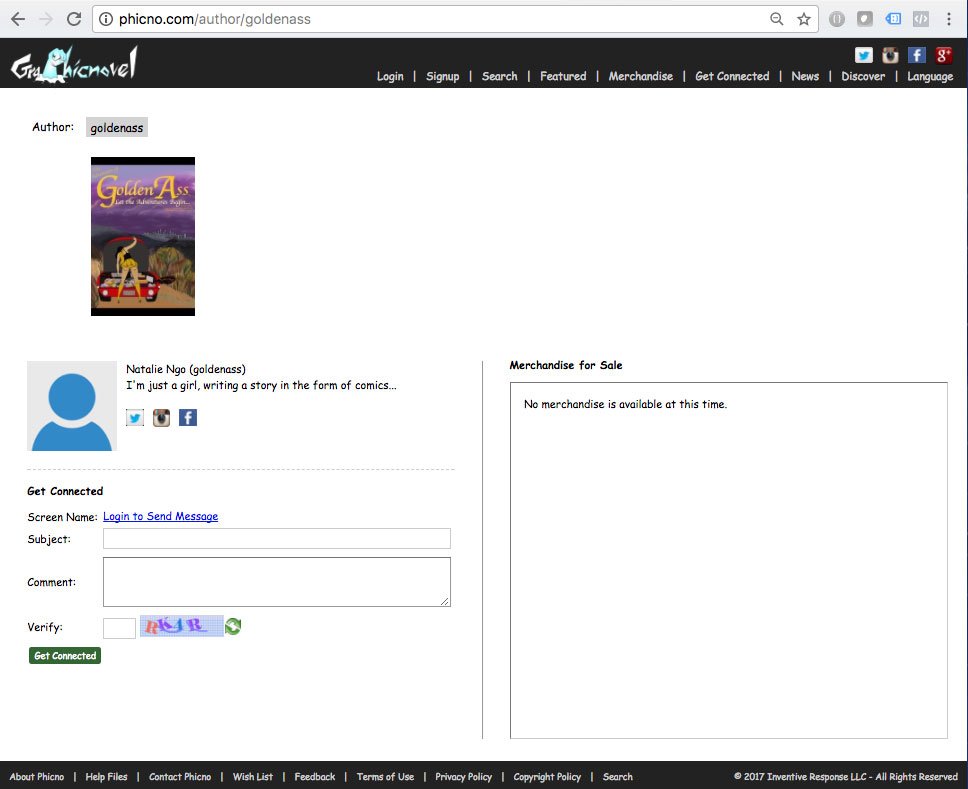
Task: Click the 'Get Connected' section heading
Action: pyautogui.click(x=65, y=491)
